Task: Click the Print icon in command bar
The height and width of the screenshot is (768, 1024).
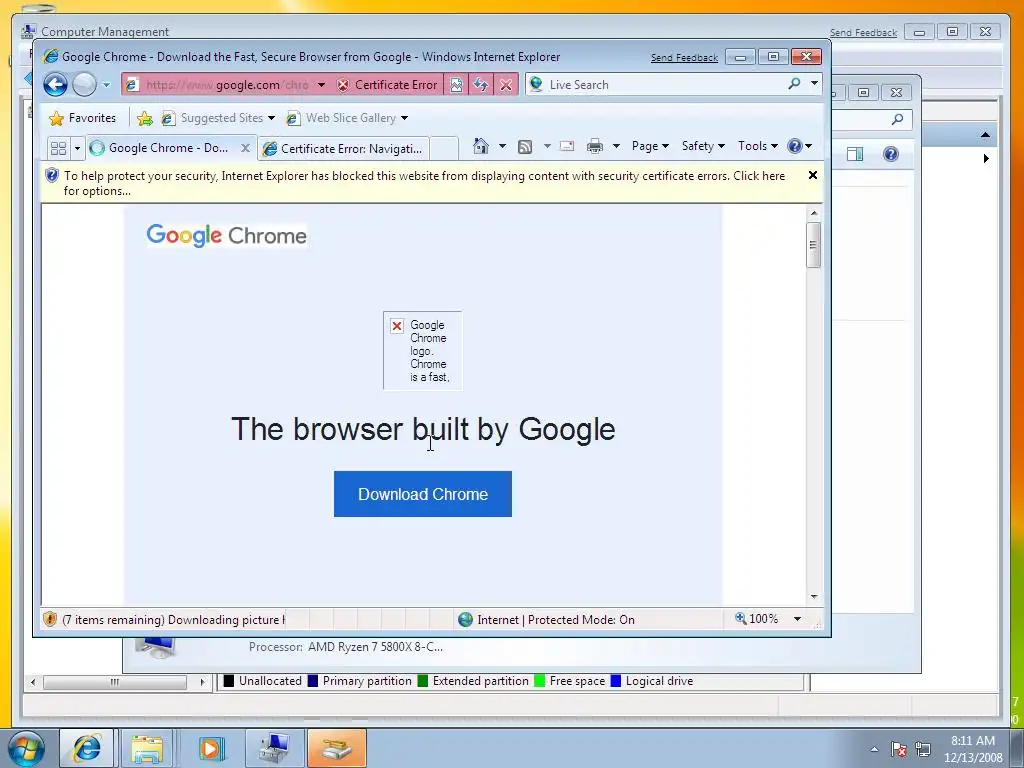Action: [594, 146]
